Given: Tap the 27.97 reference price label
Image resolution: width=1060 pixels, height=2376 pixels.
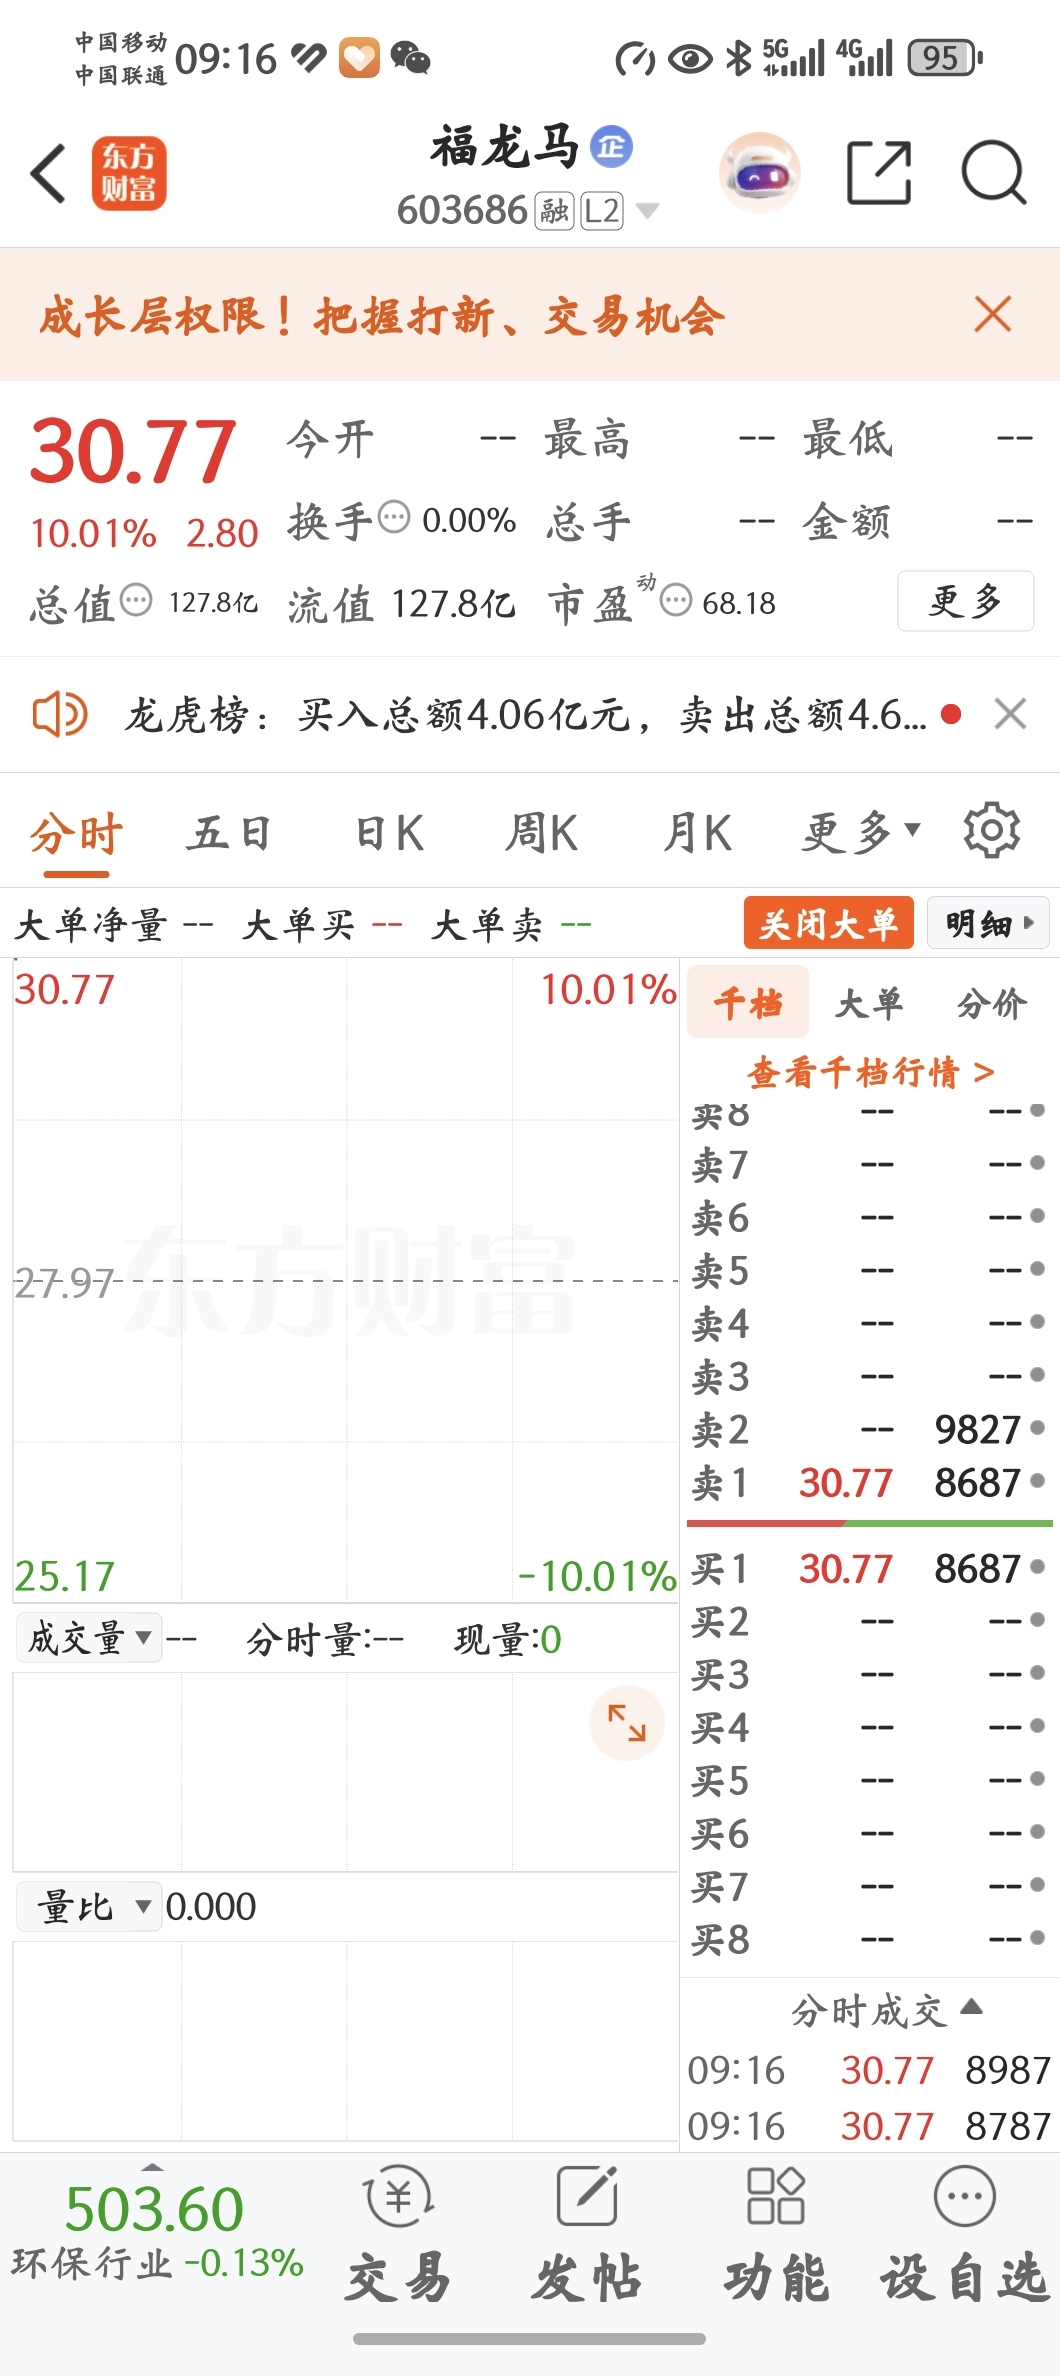Looking at the screenshot, I should [63, 1282].
